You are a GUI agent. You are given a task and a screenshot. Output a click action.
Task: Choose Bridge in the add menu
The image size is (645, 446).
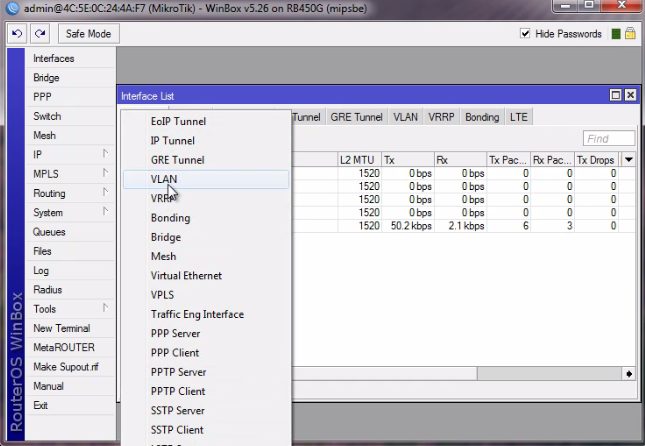[x=206, y=237]
